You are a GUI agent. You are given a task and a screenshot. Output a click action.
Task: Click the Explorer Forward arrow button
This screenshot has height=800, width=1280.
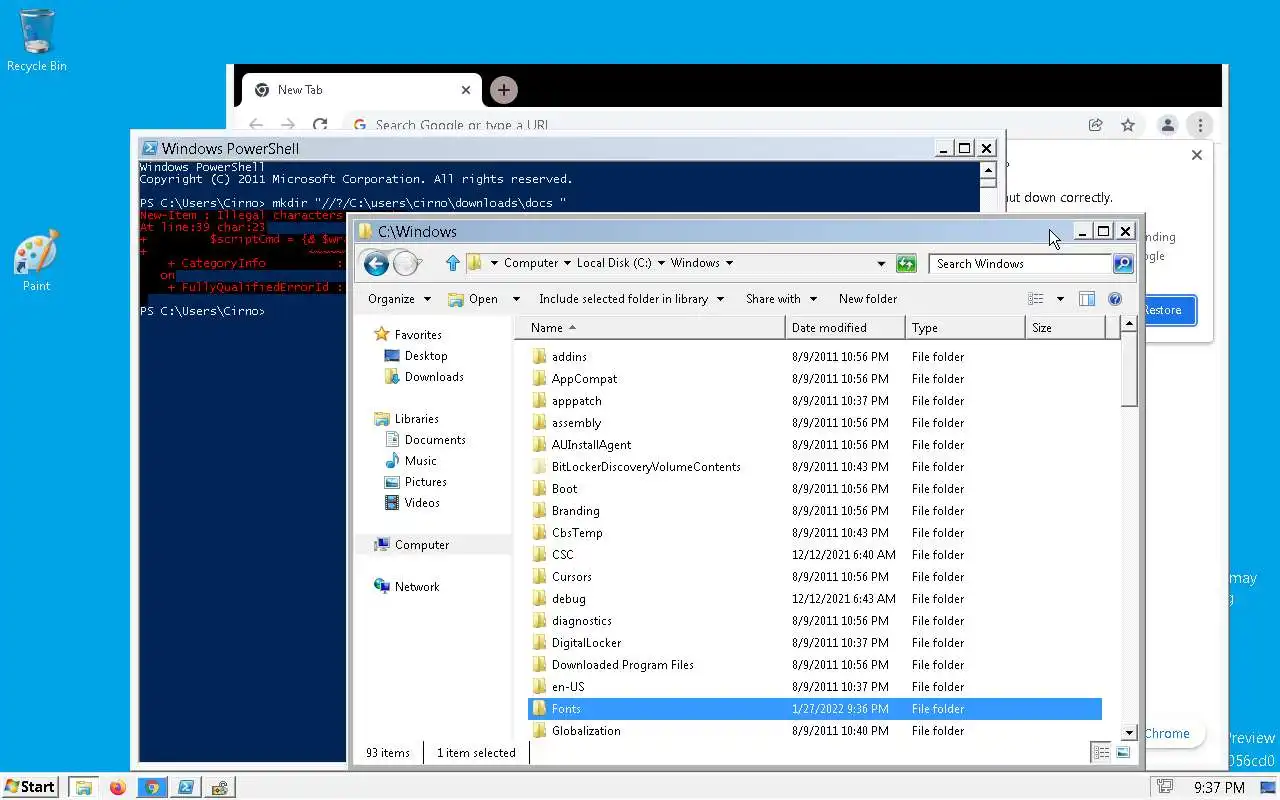click(x=405, y=264)
